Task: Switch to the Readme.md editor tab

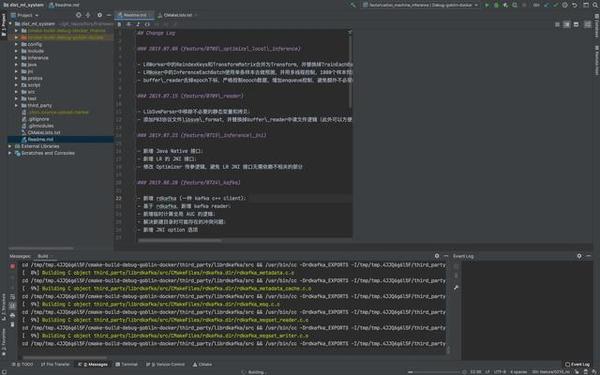Action: point(134,15)
